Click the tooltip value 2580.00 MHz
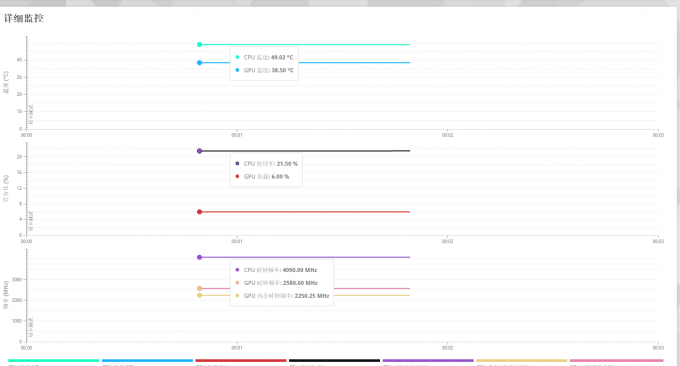Screen dimensions: 680x366 300,283
